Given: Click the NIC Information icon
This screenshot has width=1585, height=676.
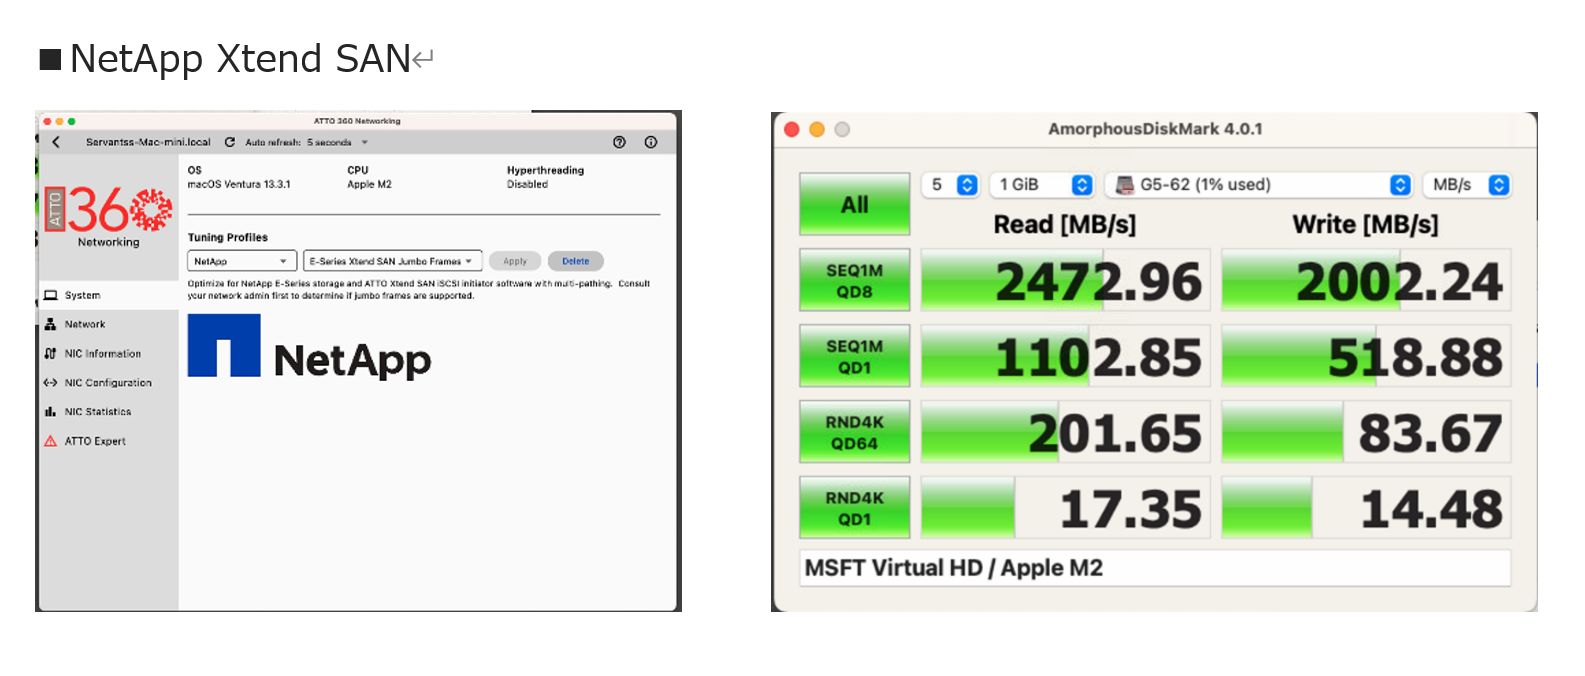Looking at the screenshot, I should coord(50,353).
